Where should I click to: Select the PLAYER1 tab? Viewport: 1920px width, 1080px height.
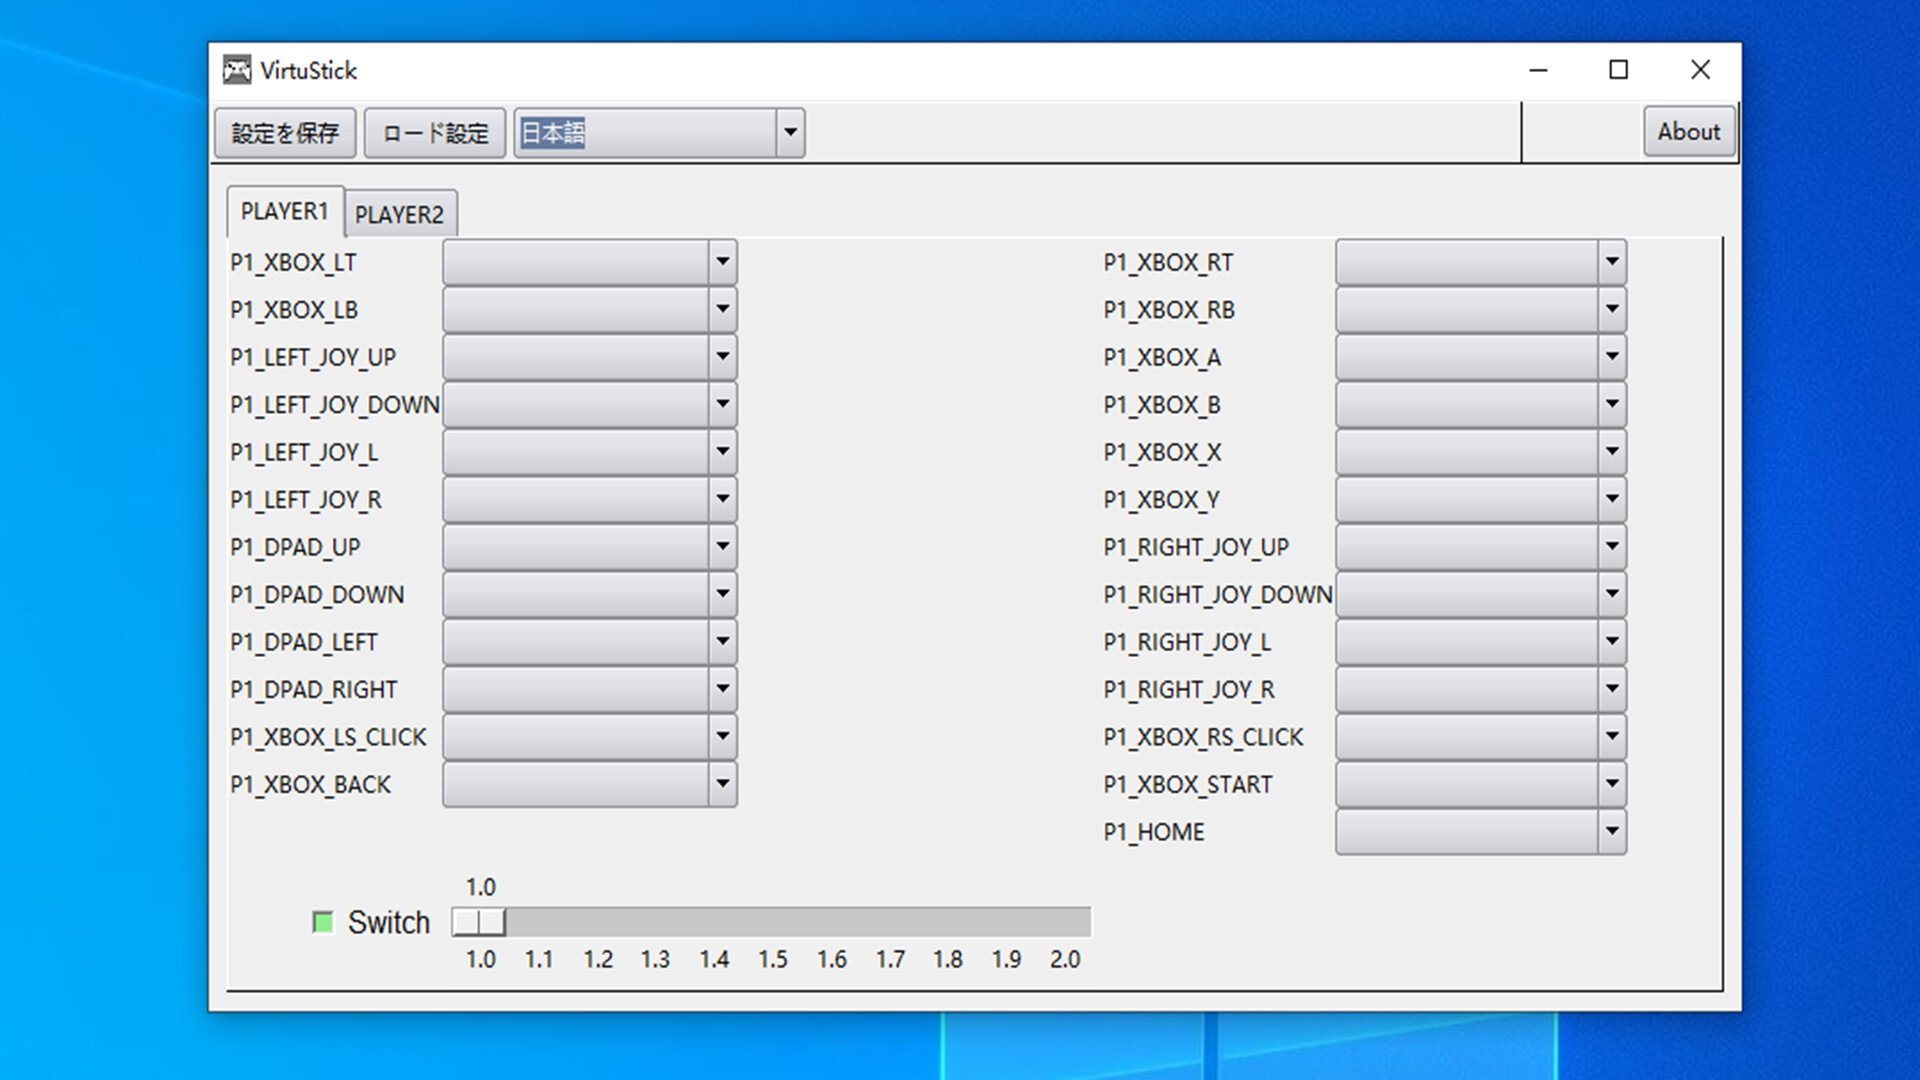pos(284,211)
